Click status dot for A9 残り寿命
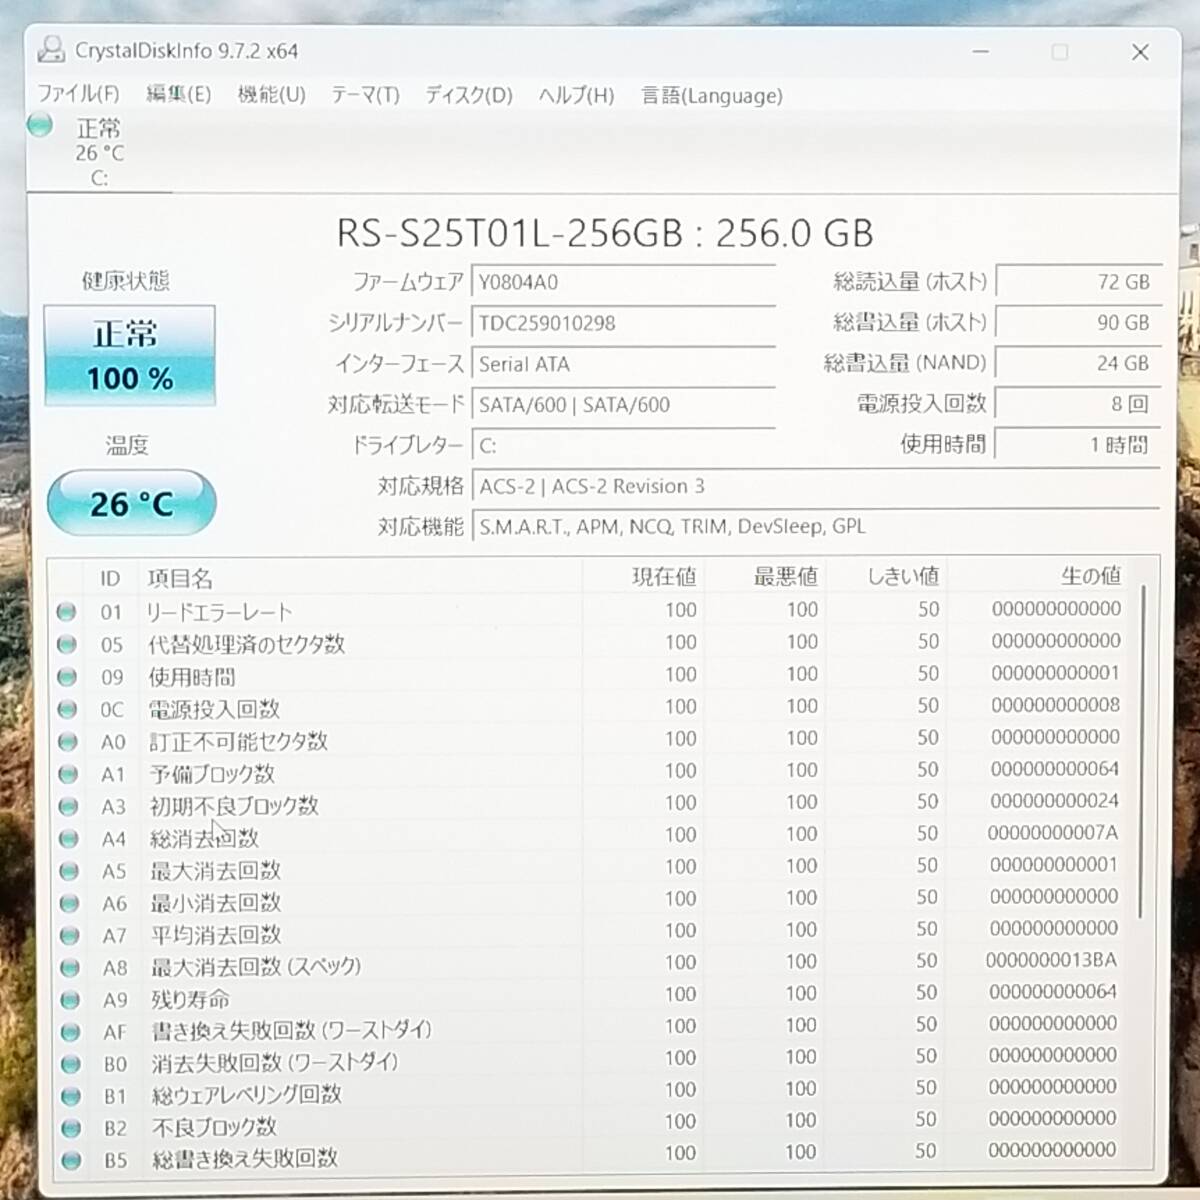This screenshot has width=1200, height=1200. point(69,999)
